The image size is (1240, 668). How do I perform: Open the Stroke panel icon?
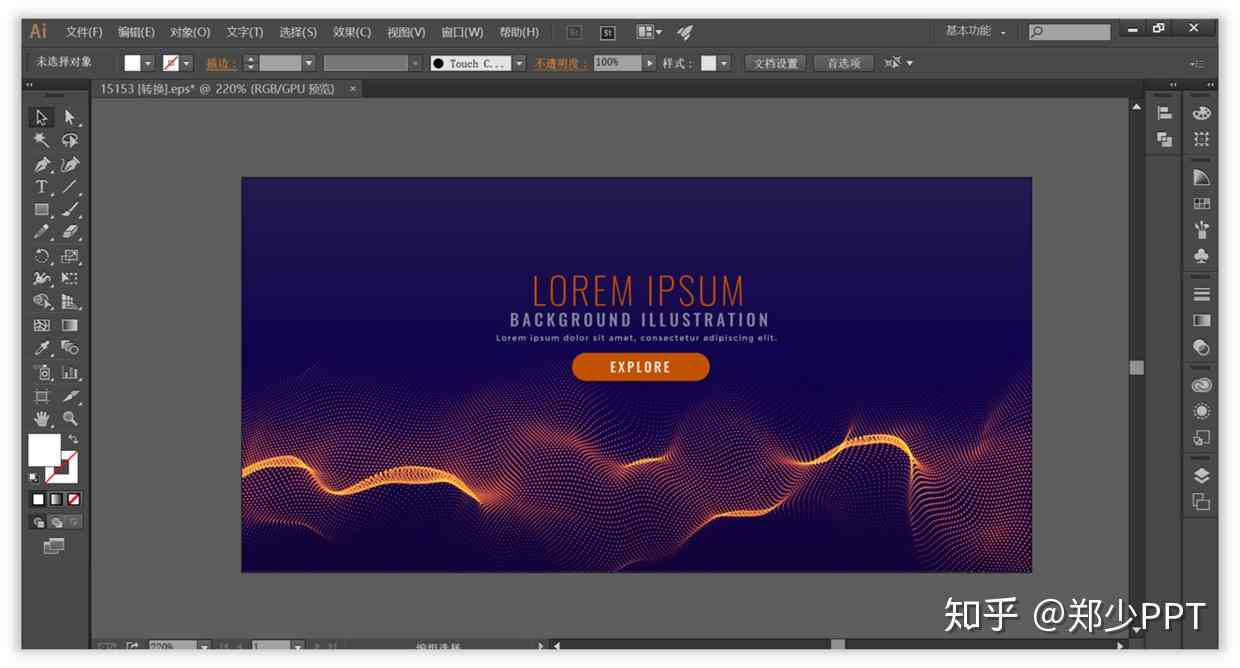tap(1201, 294)
